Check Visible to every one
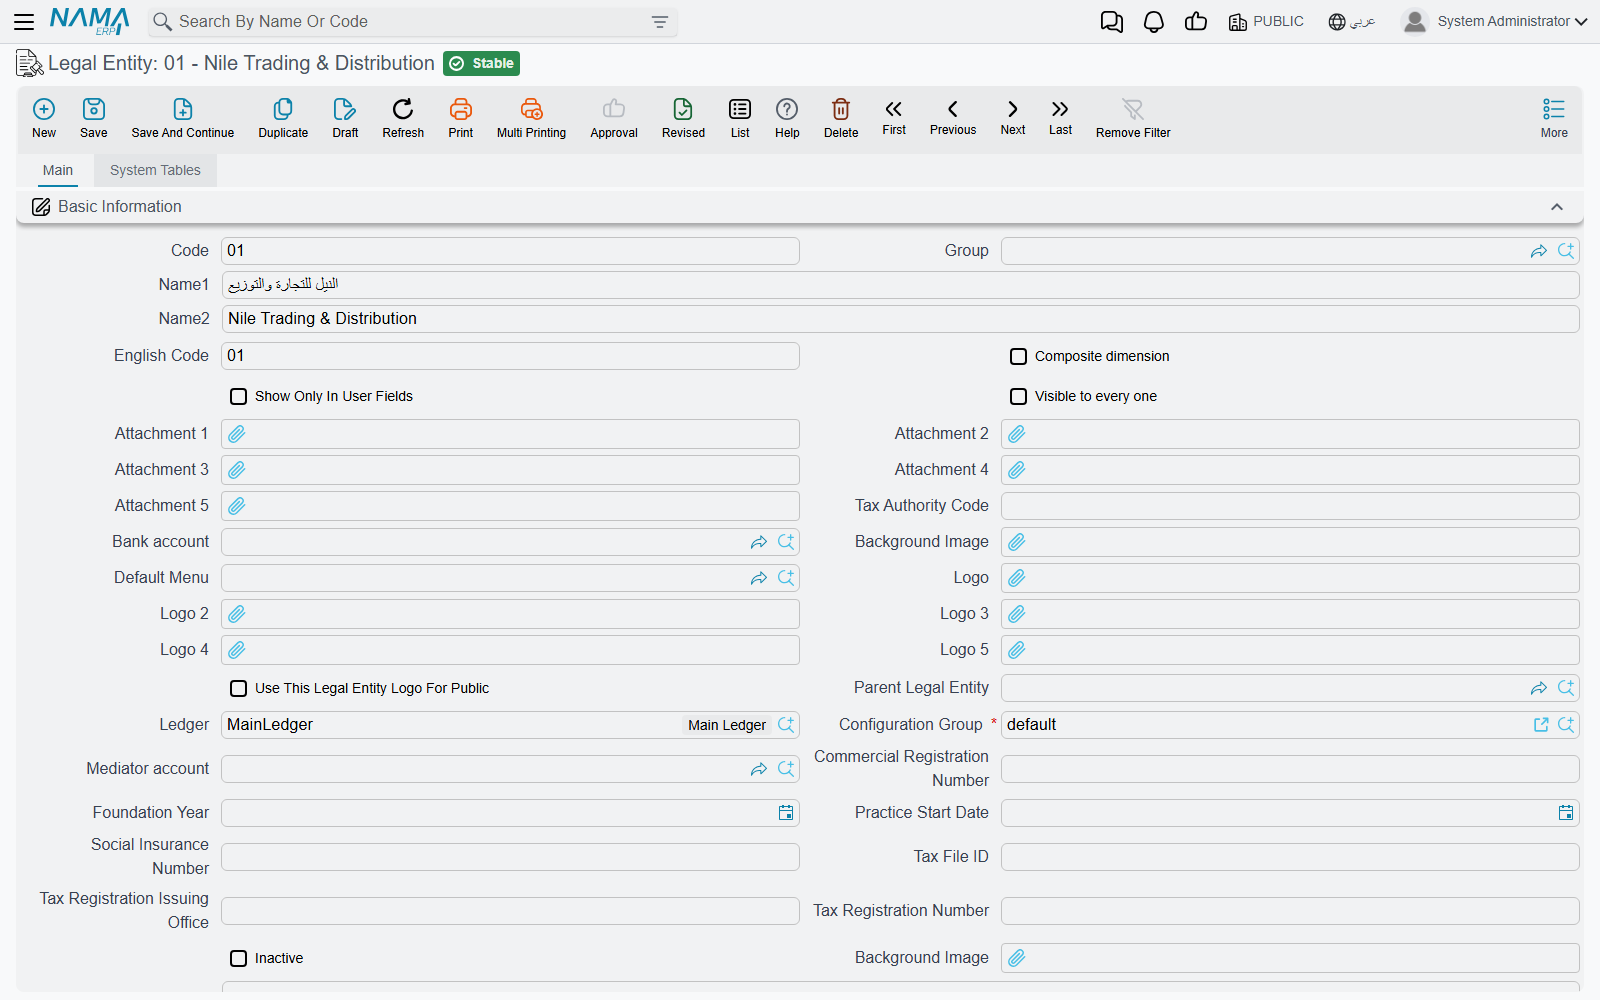This screenshot has height=1000, width=1600. point(1019,397)
